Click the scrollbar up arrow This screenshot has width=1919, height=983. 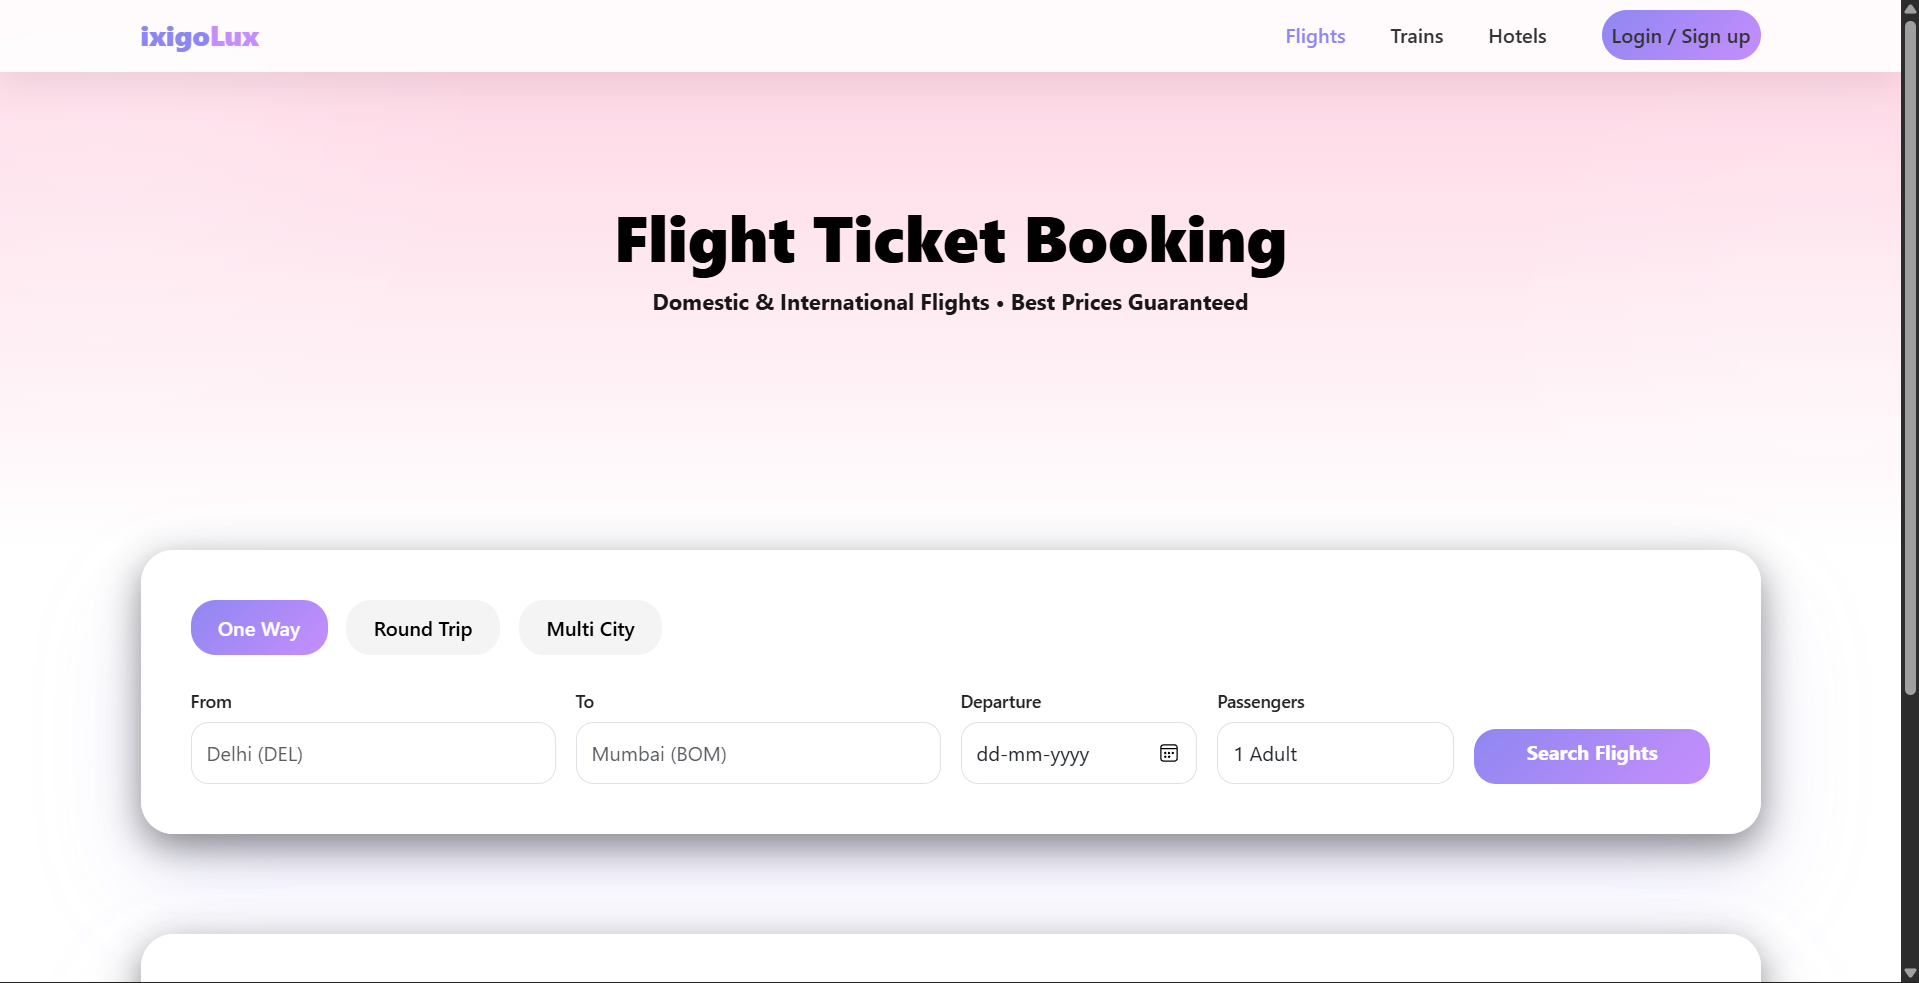[x=1910, y=9]
